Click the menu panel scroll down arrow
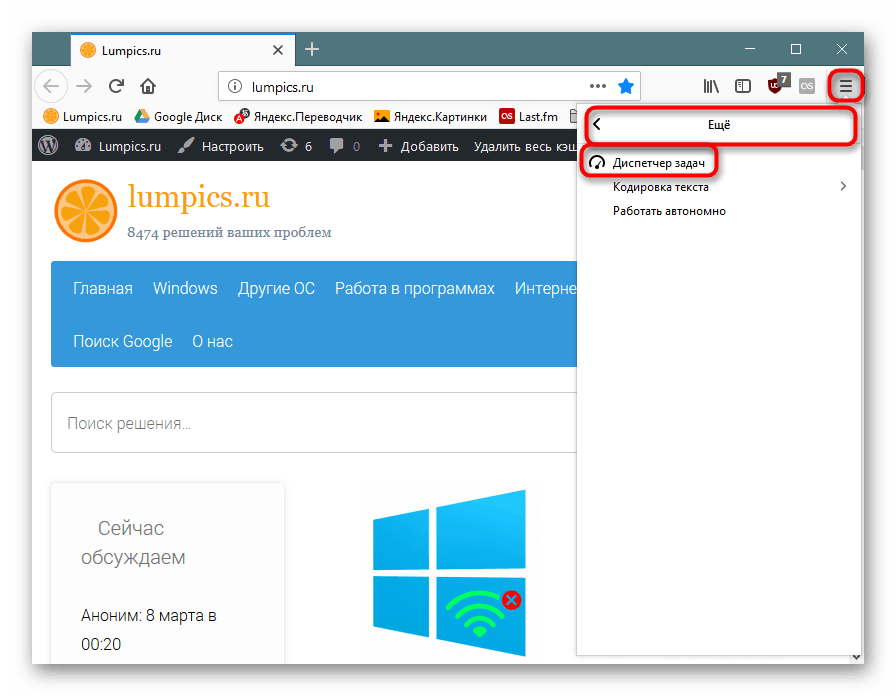Image resolution: width=896 pixels, height=696 pixels. 857,658
